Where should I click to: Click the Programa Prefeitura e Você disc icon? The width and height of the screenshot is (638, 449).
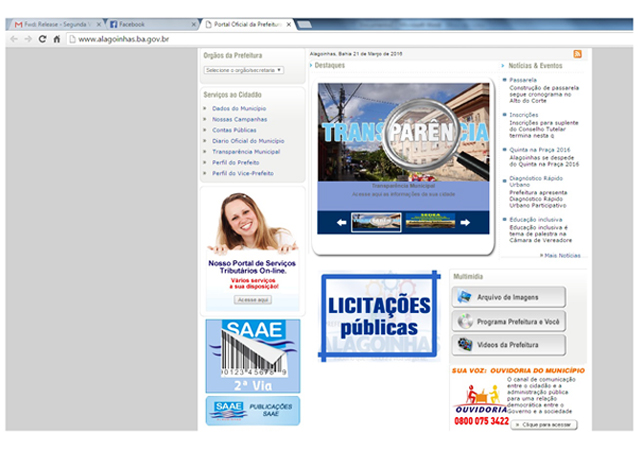pos(465,321)
